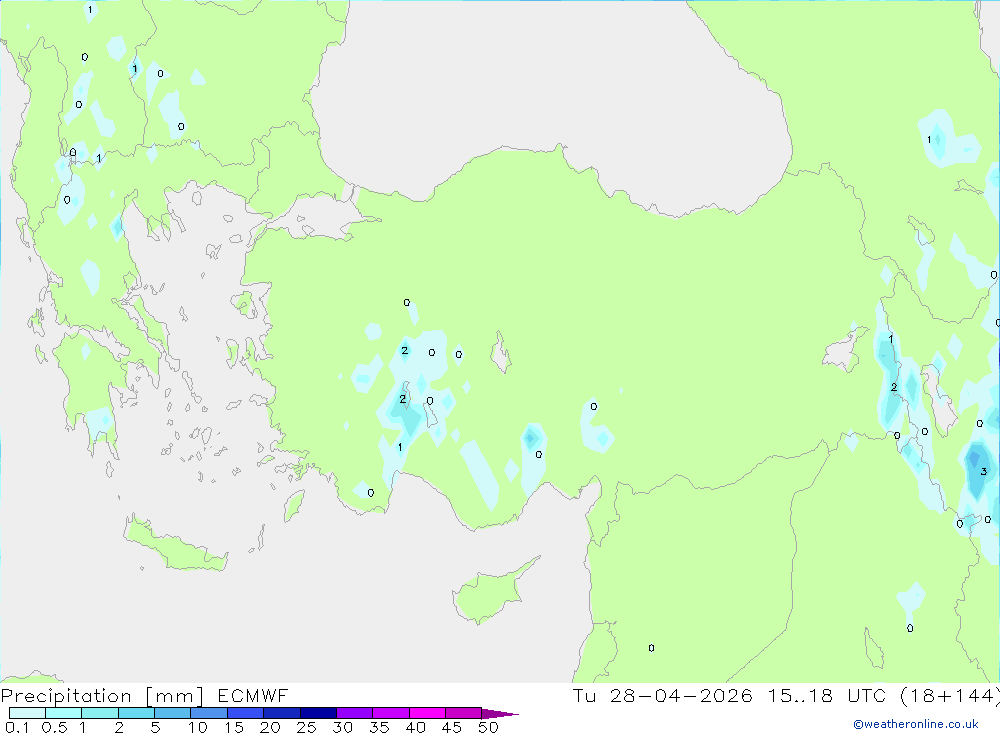Click the island of Crete on map
The width and height of the screenshot is (1000, 733).
(173, 544)
